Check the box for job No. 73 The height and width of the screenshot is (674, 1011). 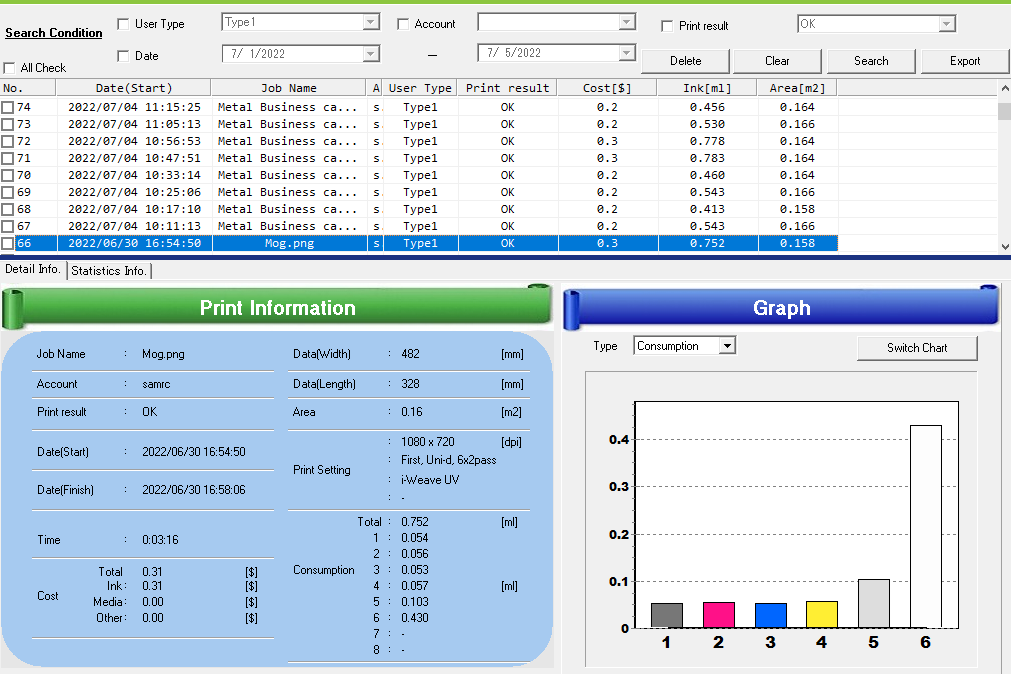click(8, 124)
